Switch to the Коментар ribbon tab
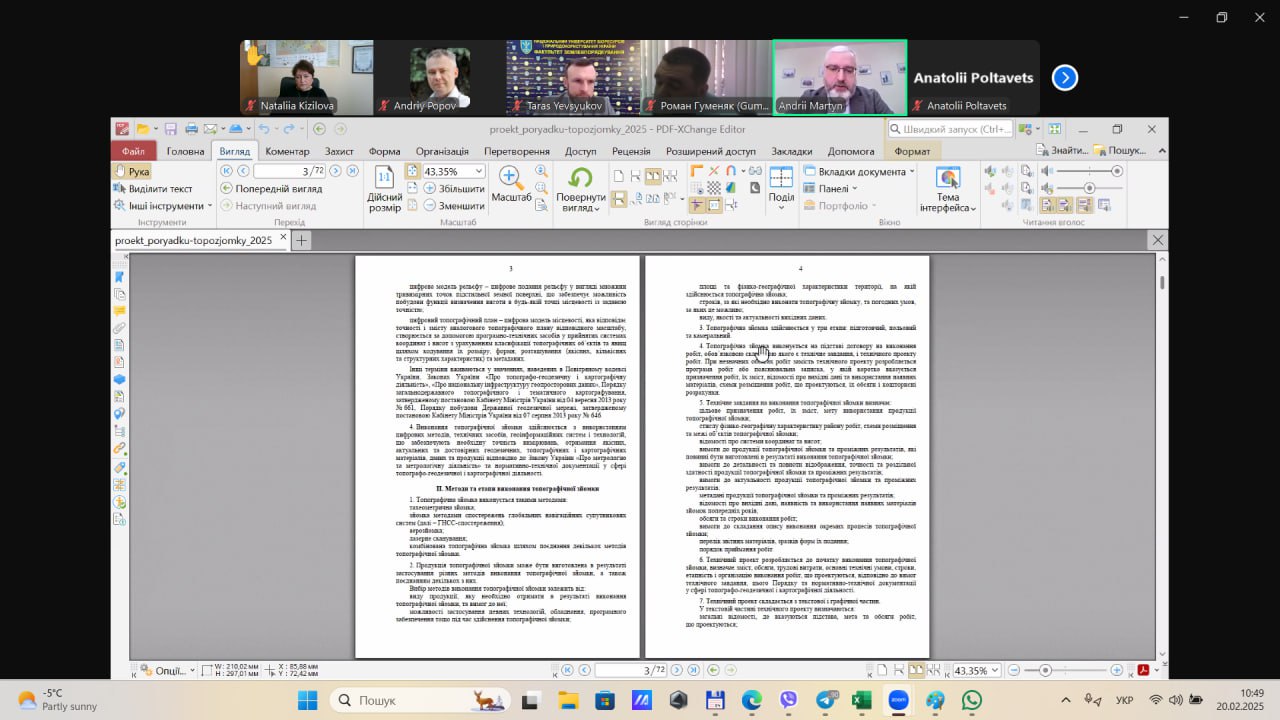 pyautogui.click(x=287, y=151)
